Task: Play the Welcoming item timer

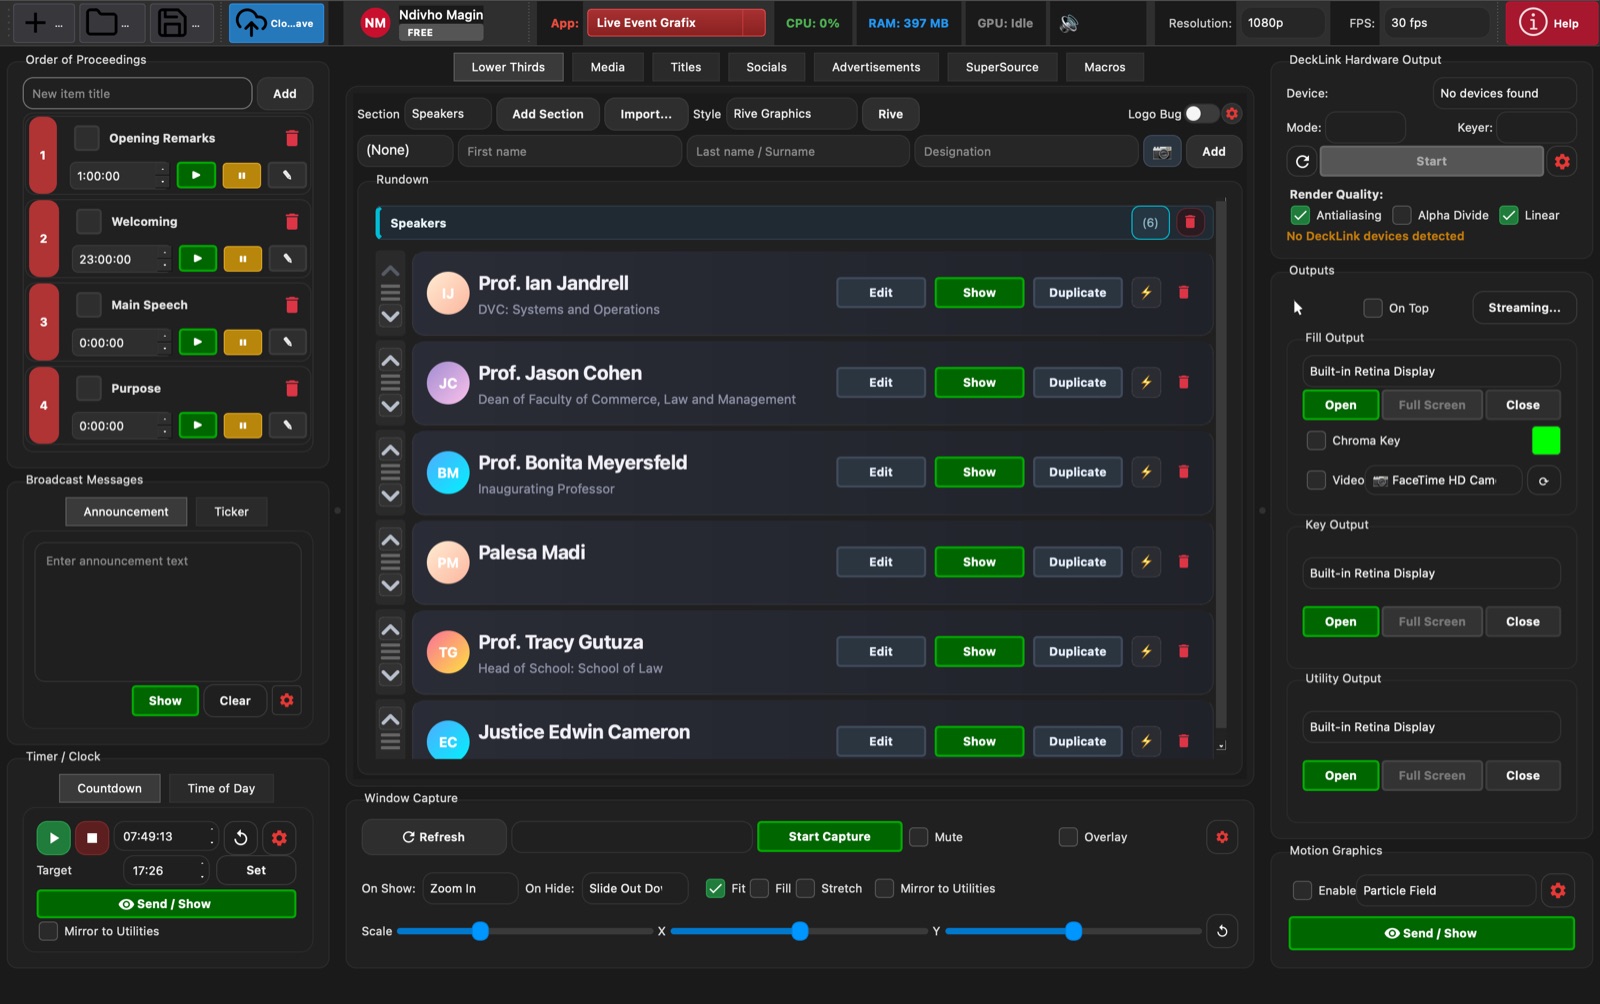Action: 197,259
